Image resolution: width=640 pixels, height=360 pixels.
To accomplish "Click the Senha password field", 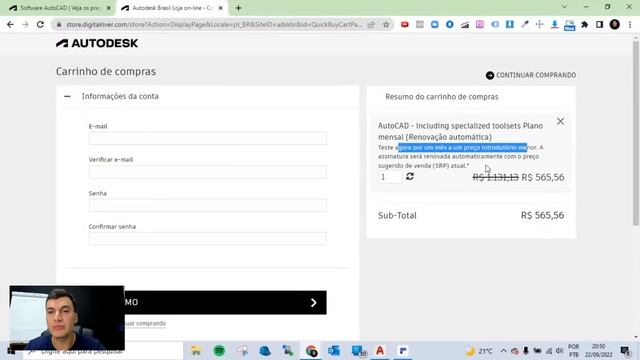I will [207, 205].
